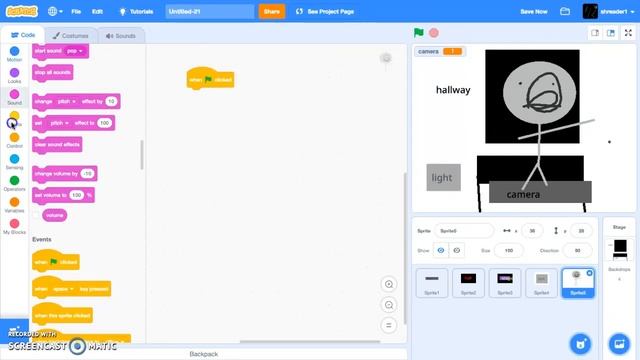The height and width of the screenshot is (360, 640).
Task: Click the red stop button
Action: pos(434,33)
